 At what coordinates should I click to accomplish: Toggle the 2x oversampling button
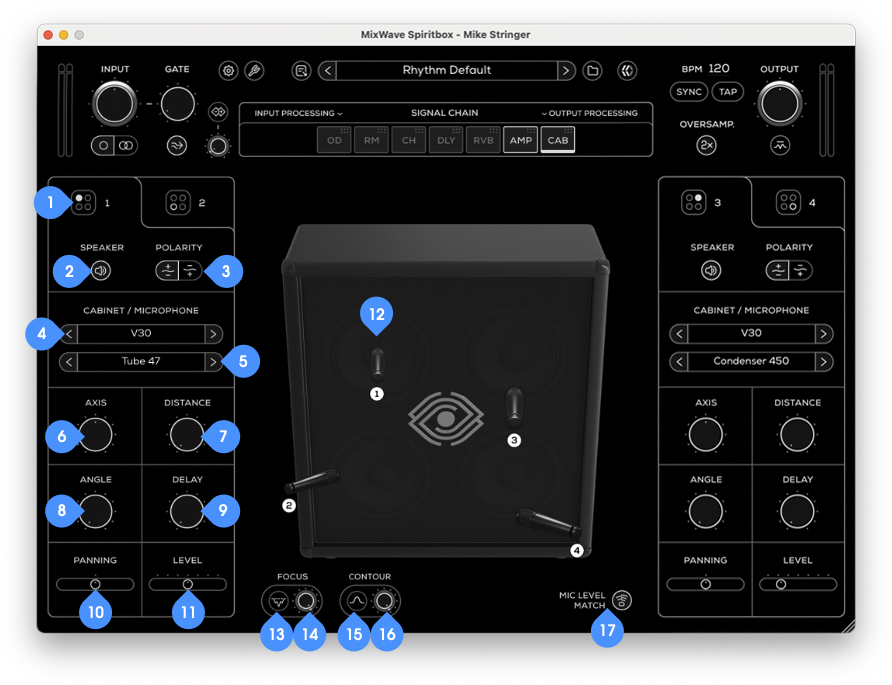pos(707,145)
